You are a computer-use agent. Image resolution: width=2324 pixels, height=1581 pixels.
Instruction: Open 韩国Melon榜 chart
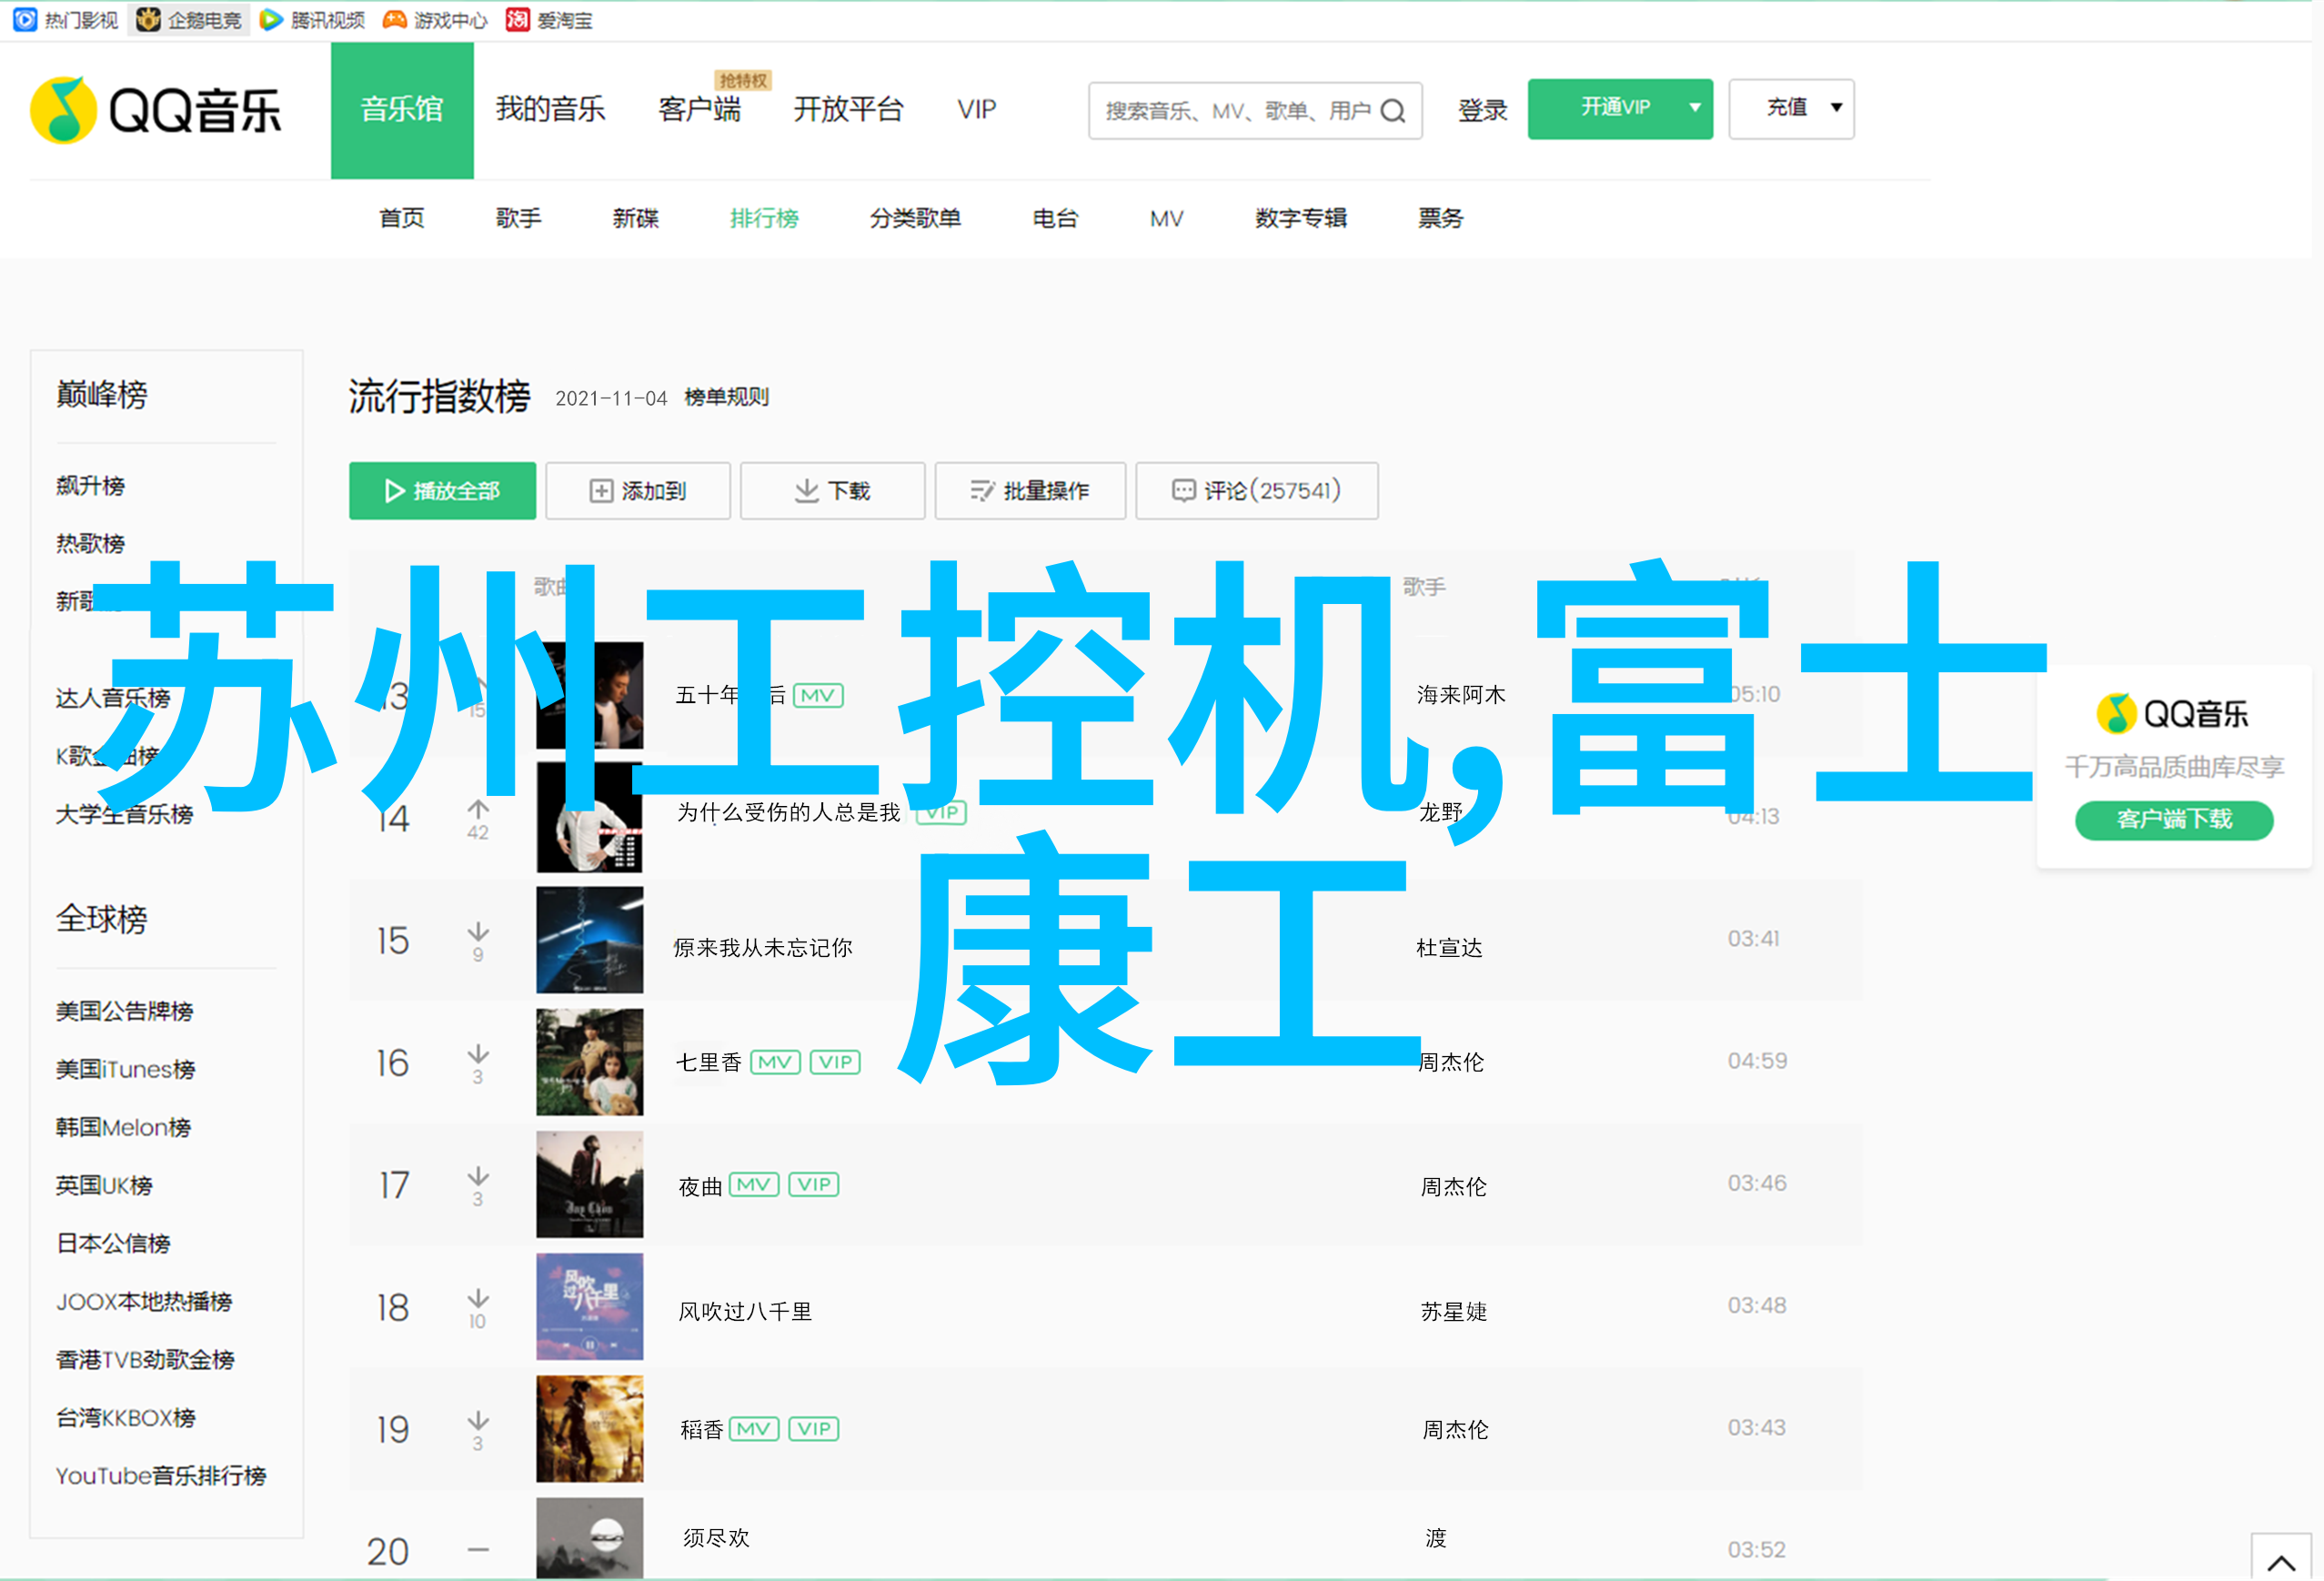123,1127
